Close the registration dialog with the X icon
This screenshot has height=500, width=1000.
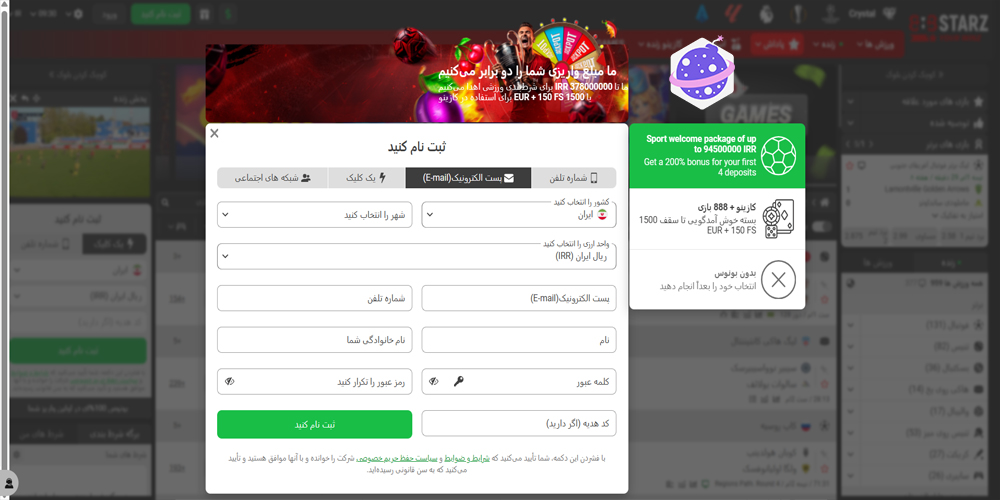tap(214, 133)
